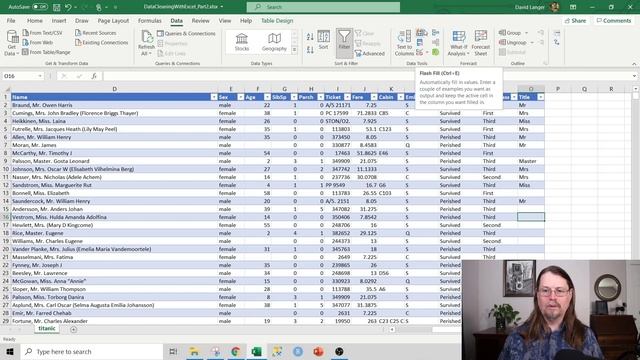Switch to the Page Layout tab
The width and height of the screenshot is (640, 360).
(113, 20)
